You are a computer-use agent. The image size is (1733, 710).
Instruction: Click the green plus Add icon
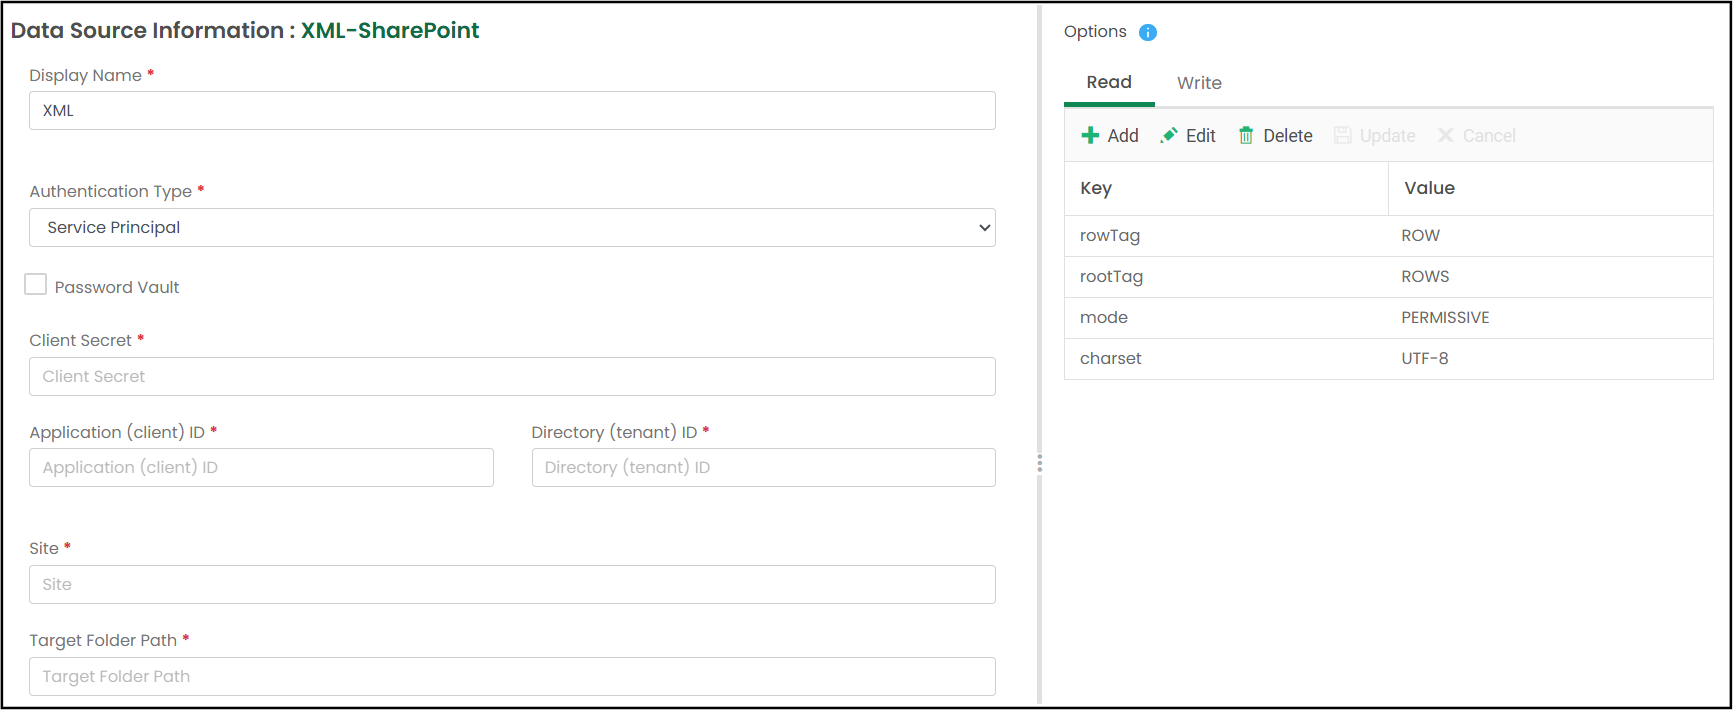pyautogui.click(x=1091, y=135)
